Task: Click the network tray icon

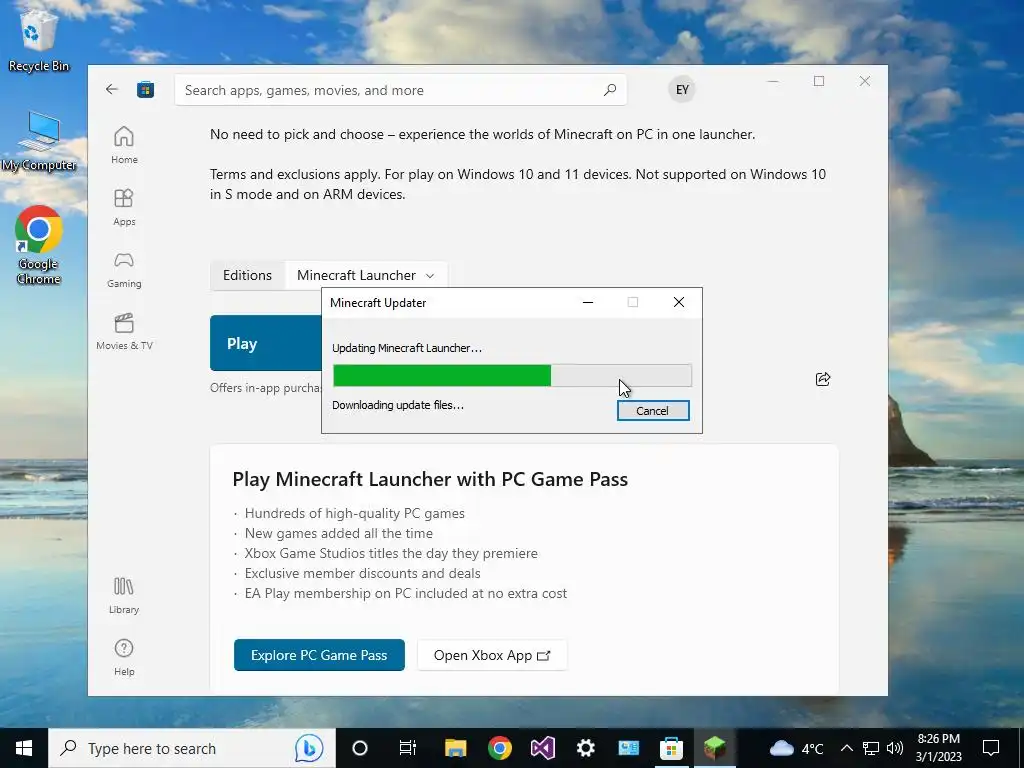Action: (x=871, y=748)
